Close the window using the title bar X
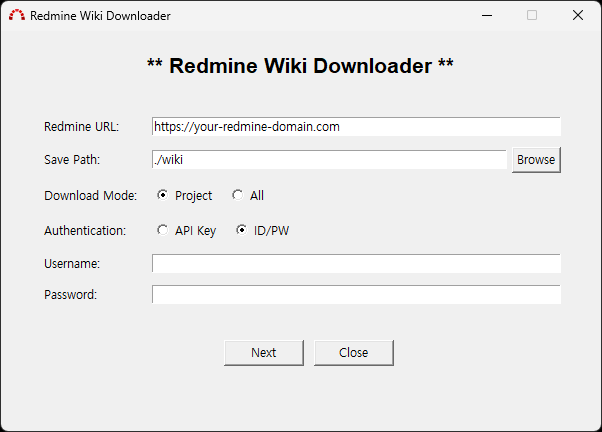 (x=577, y=16)
